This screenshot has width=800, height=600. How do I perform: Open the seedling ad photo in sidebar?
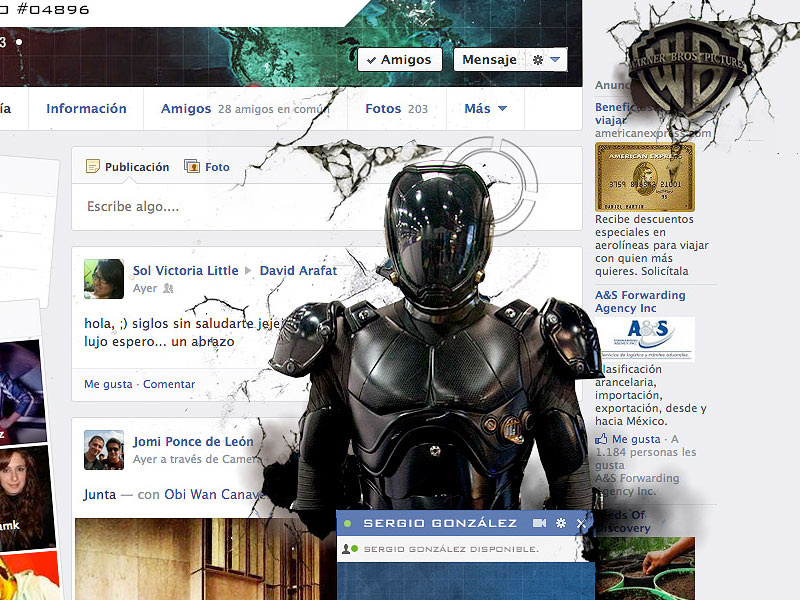(x=645, y=568)
